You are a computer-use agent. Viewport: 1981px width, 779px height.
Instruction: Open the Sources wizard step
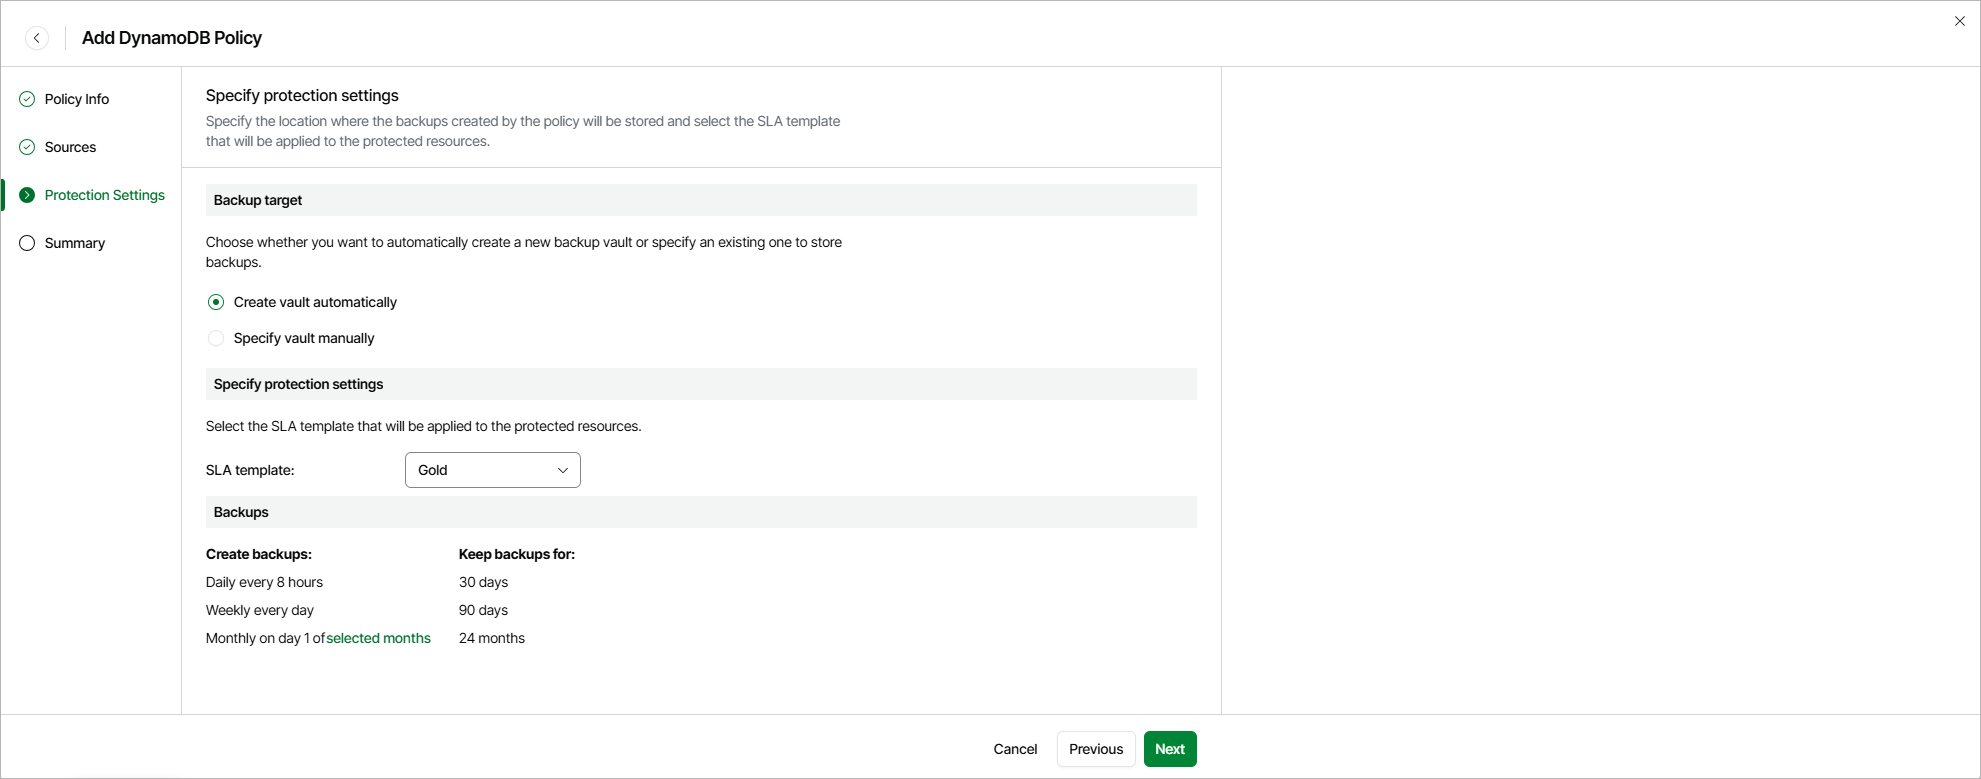point(70,147)
